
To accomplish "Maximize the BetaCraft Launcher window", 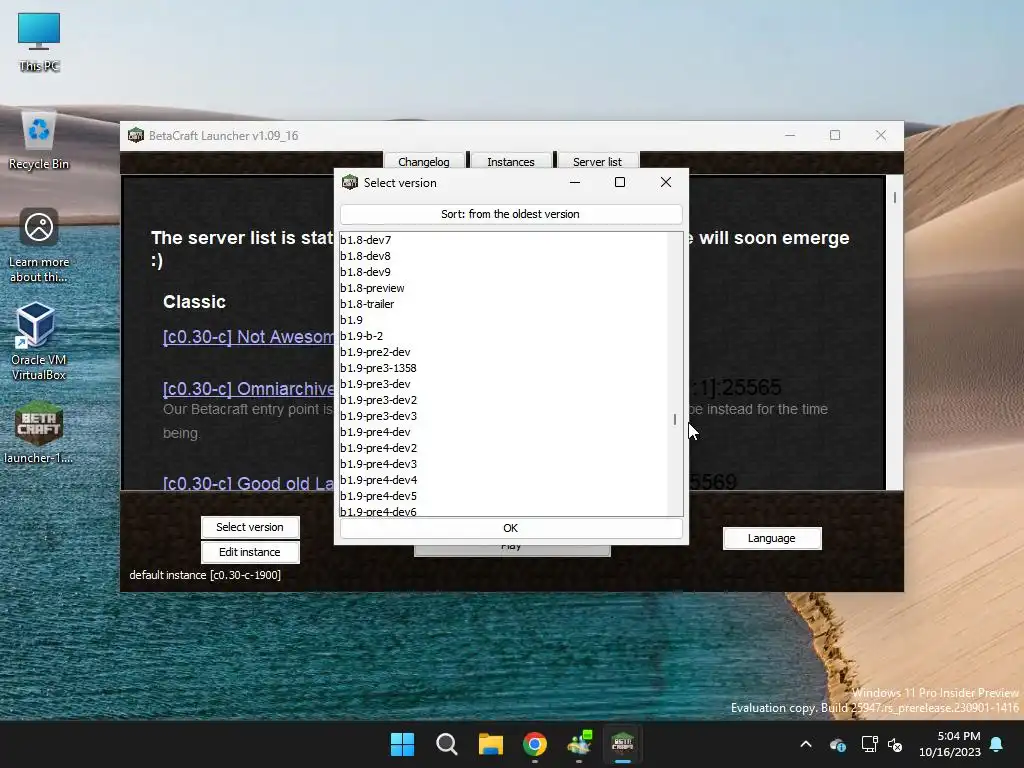I will (x=835, y=135).
